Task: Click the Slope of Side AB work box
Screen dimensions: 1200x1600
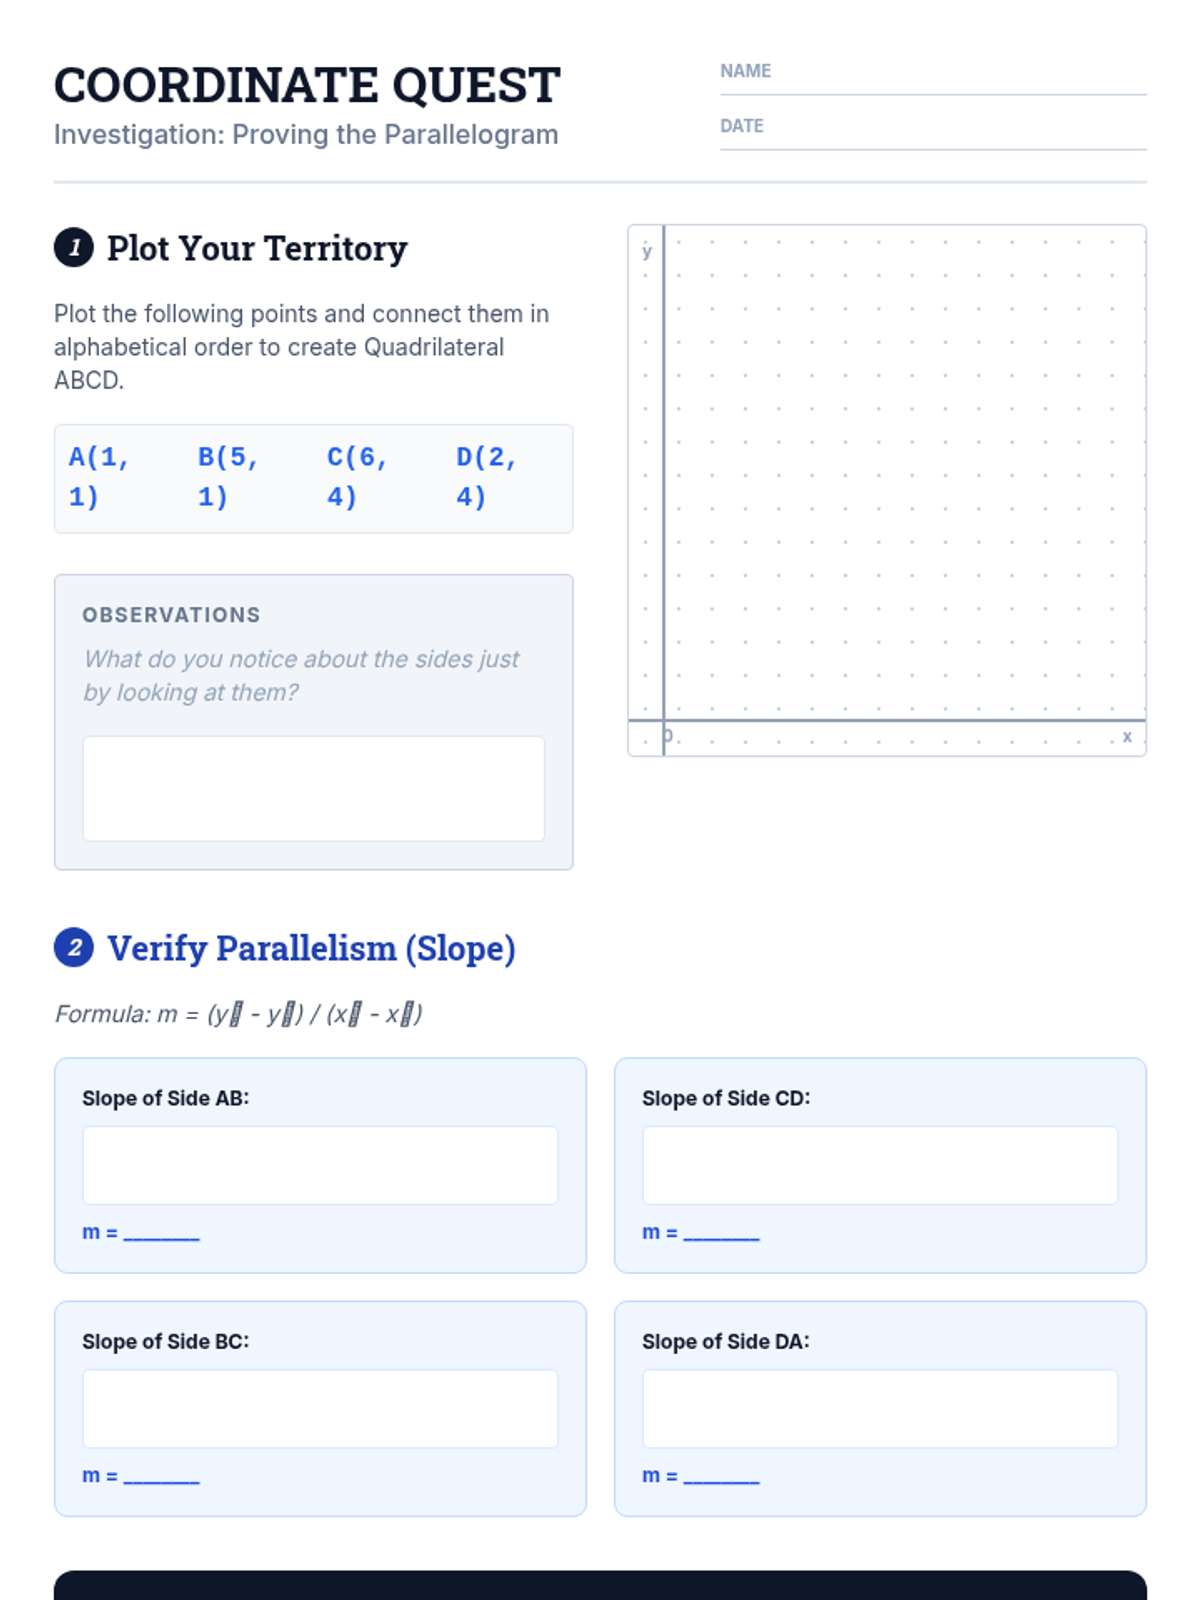Action: tap(320, 1165)
